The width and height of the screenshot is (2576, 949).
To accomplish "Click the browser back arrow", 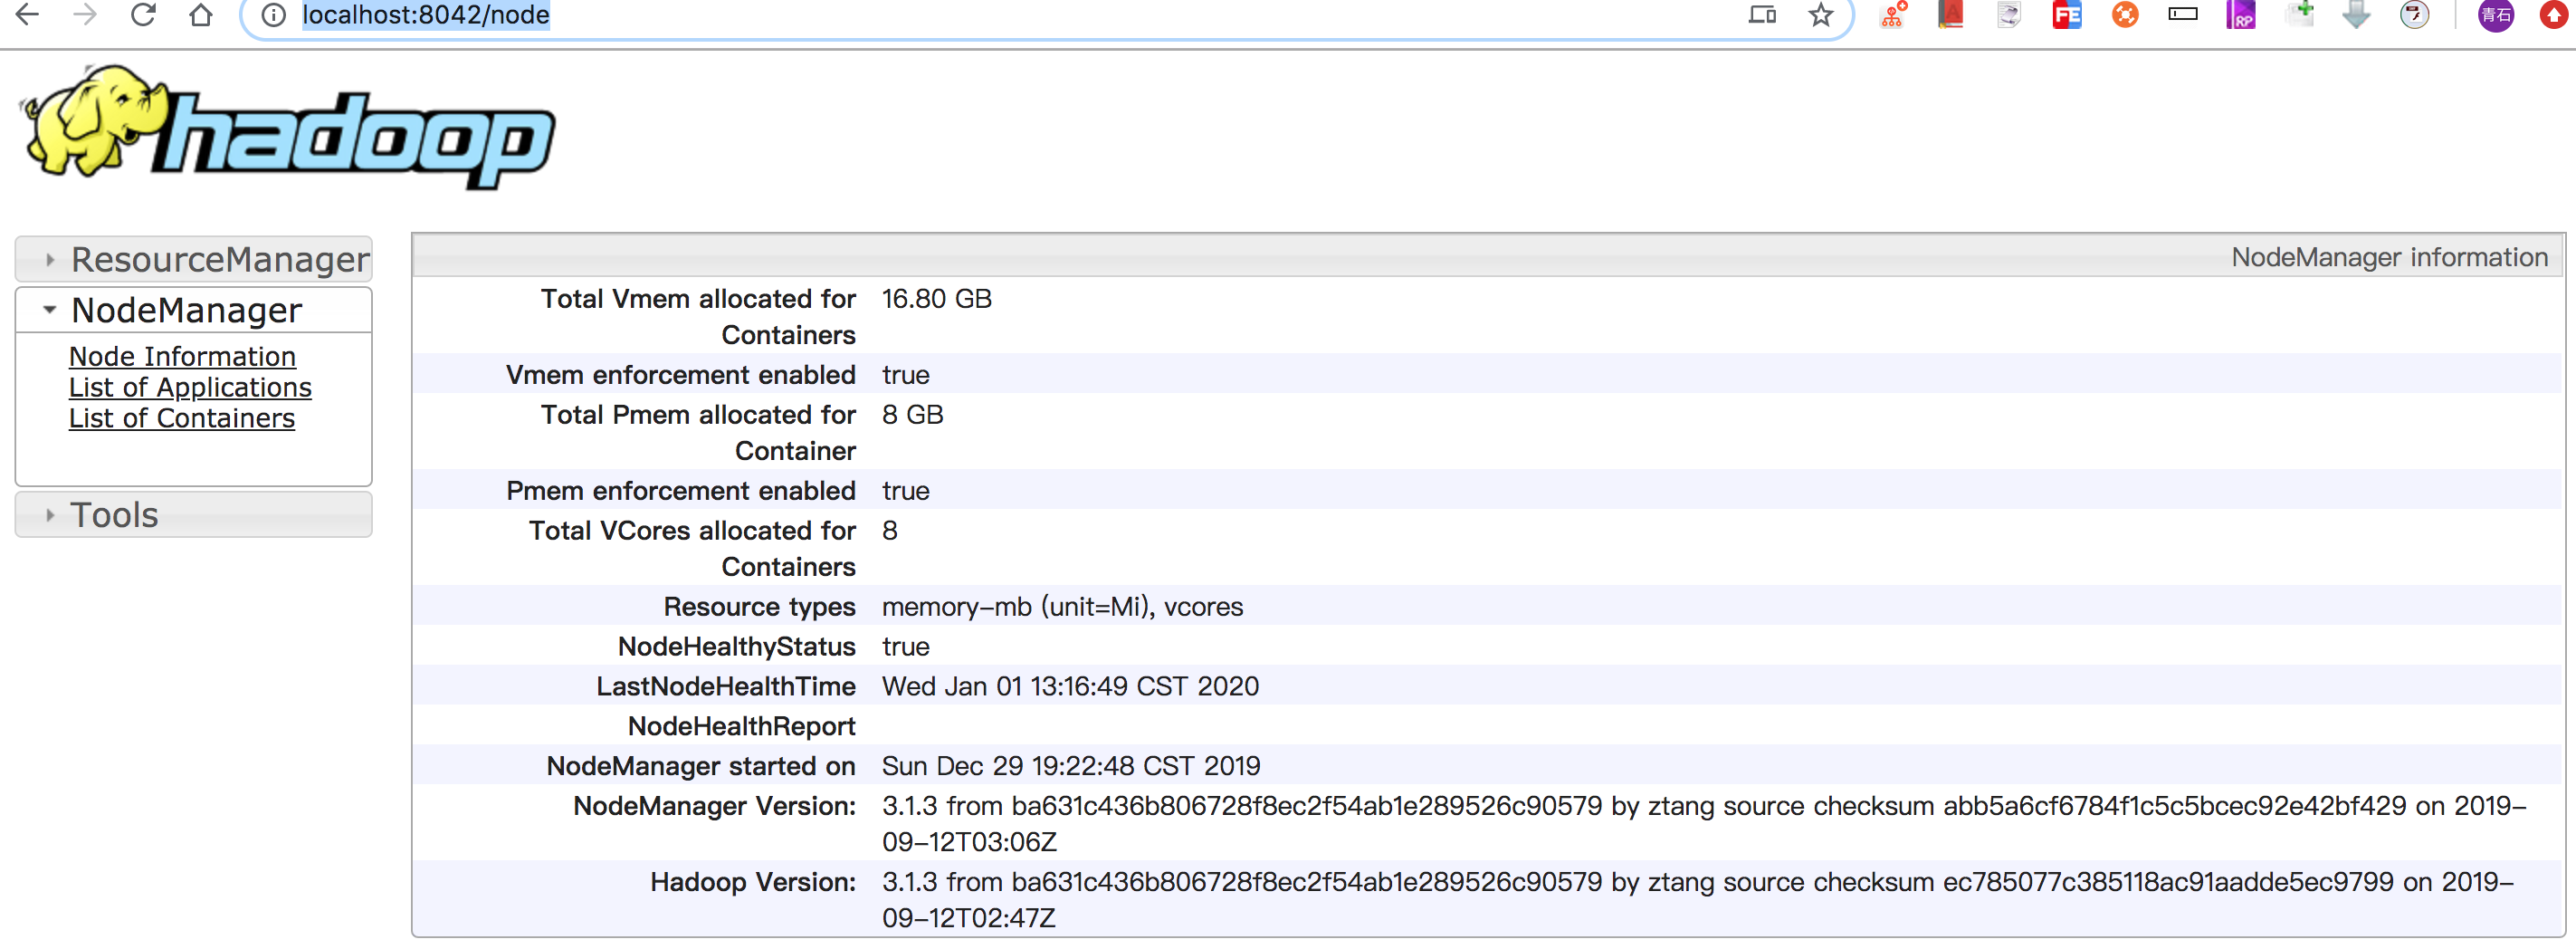I will pos(28,14).
